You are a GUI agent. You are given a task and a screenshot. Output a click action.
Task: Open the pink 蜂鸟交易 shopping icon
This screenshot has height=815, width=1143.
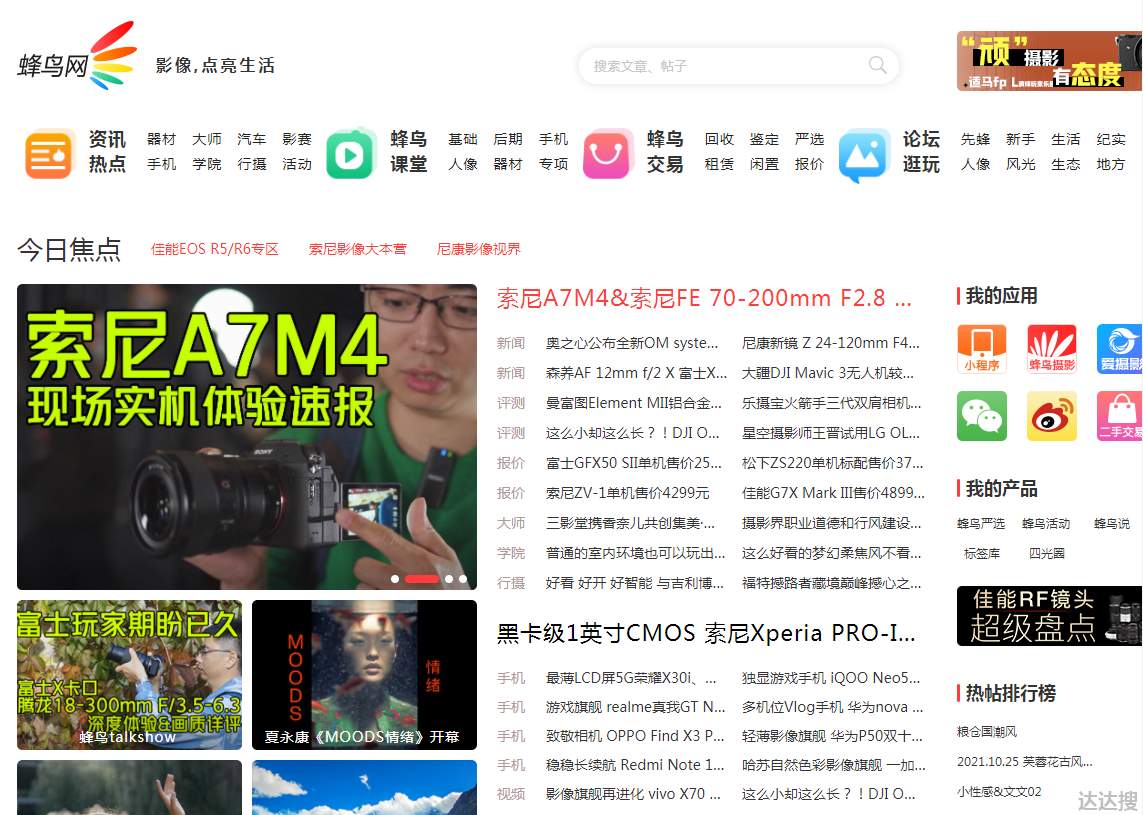click(607, 154)
